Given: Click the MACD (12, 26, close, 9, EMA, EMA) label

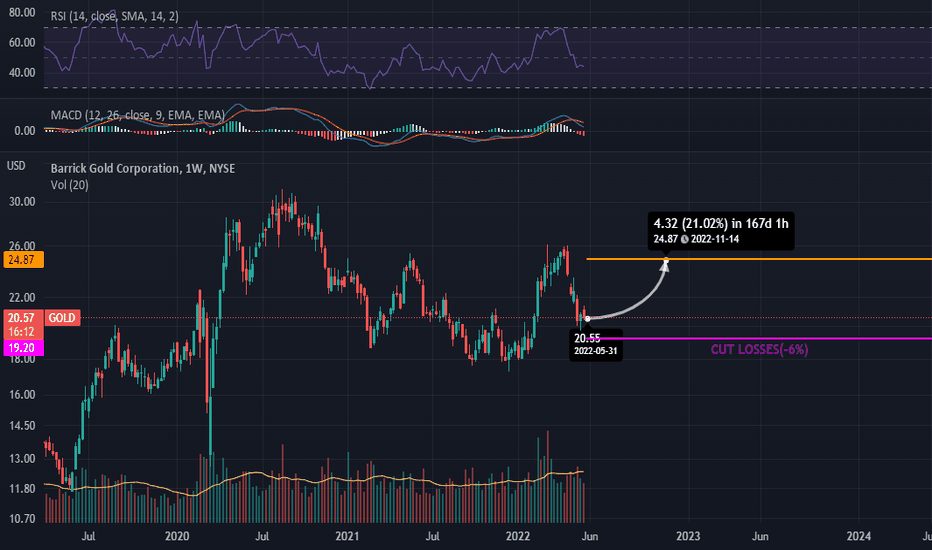Looking at the screenshot, I should pyautogui.click(x=137, y=115).
